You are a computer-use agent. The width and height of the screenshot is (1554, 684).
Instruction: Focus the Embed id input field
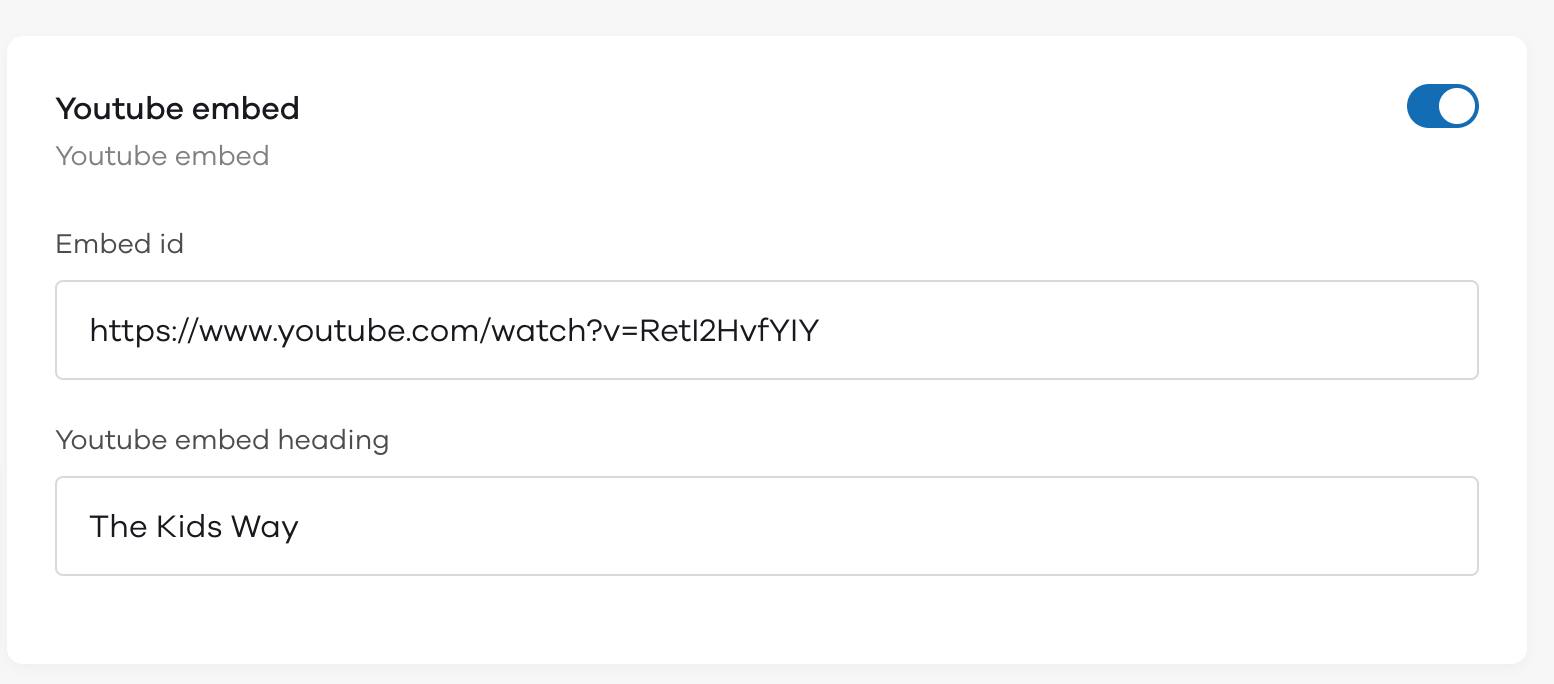pyautogui.click(x=766, y=330)
